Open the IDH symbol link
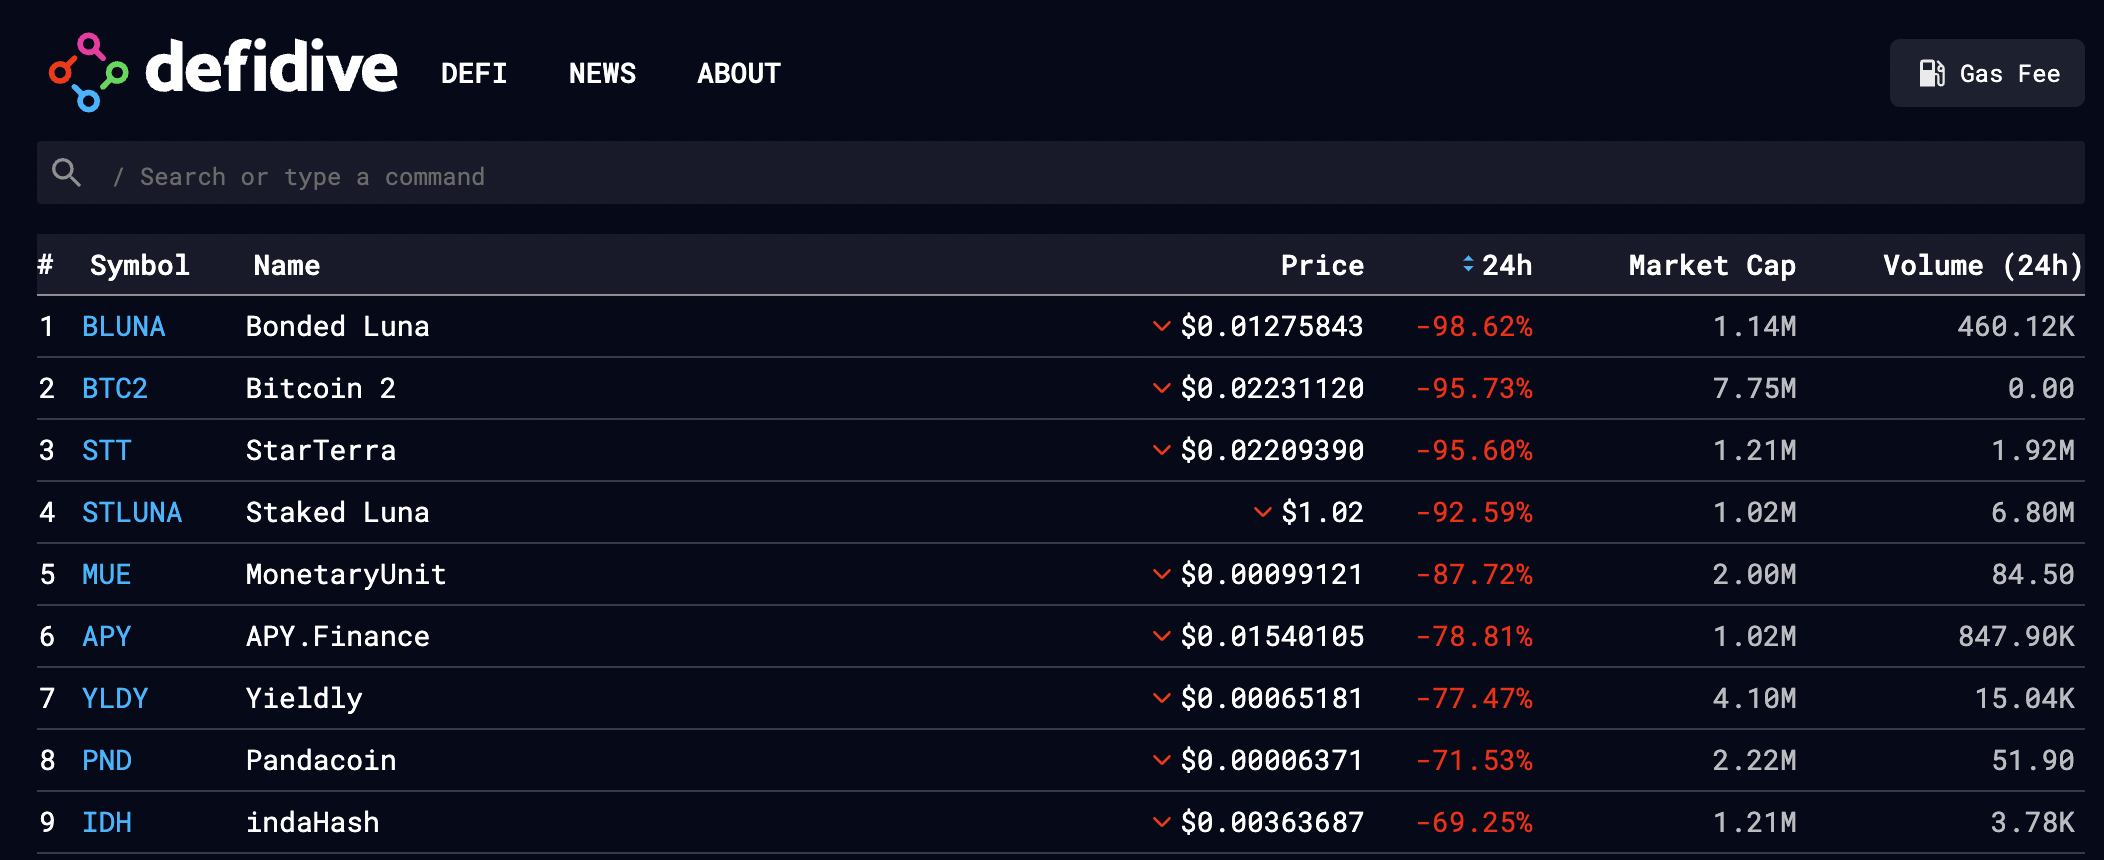 tap(106, 822)
